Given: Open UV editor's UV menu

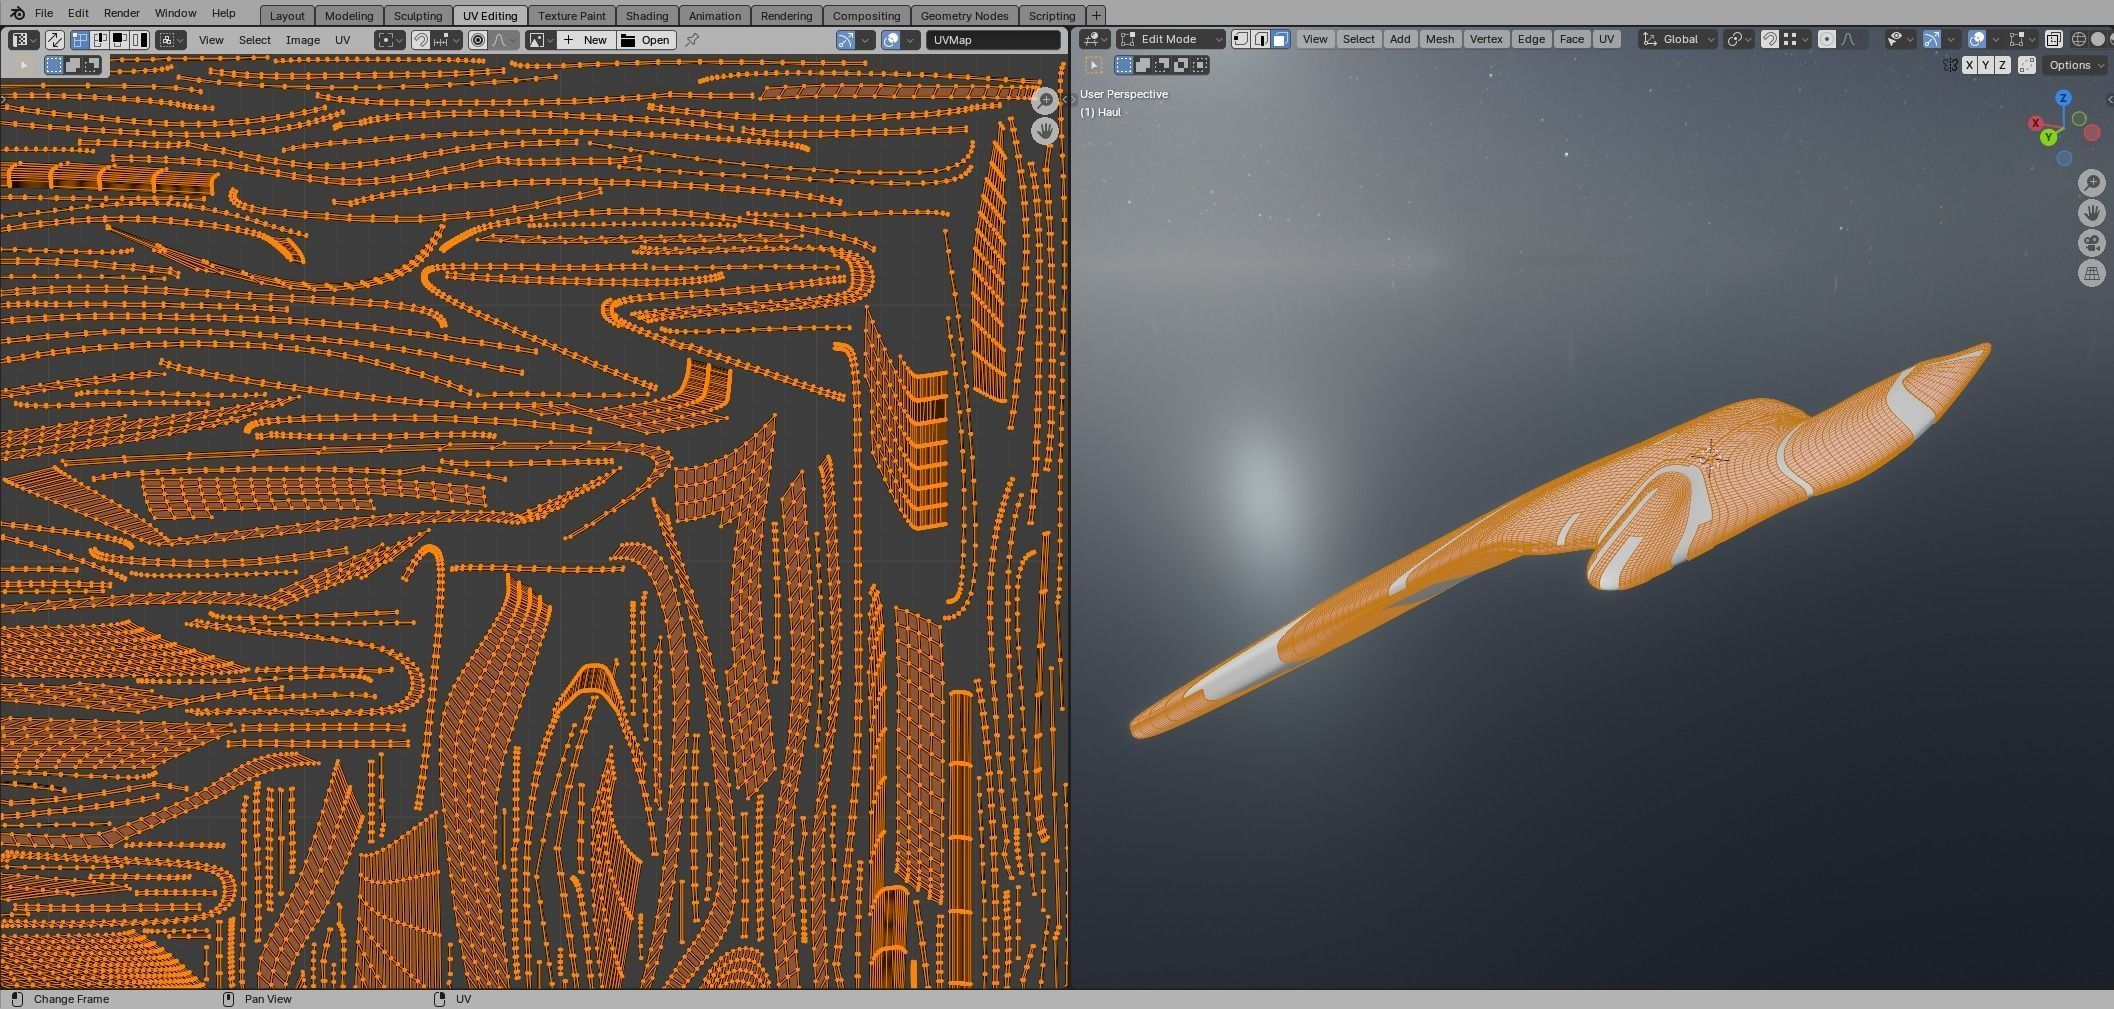Looking at the screenshot, I should click(342, 40).
